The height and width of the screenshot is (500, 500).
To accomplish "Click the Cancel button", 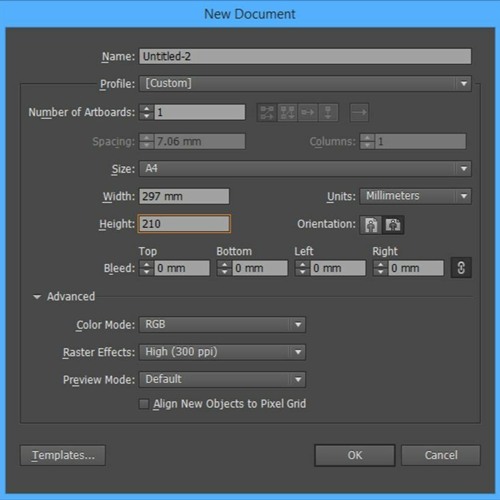I will [x=441, y=455].
